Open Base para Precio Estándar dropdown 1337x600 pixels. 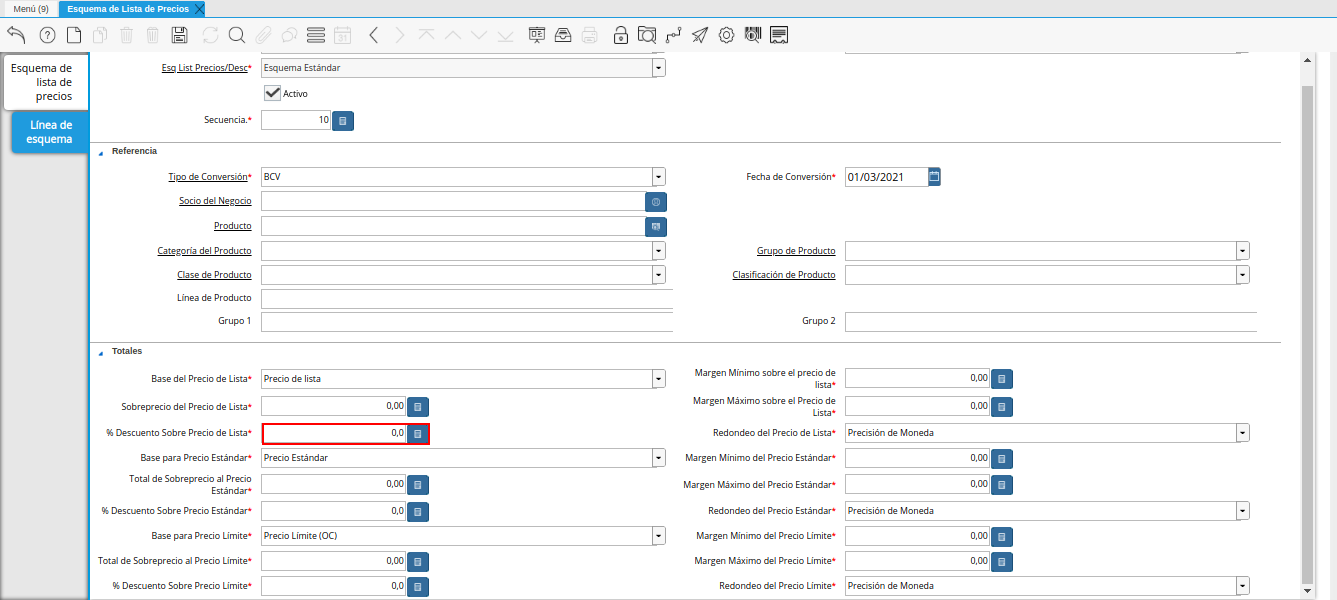[658, 458]
